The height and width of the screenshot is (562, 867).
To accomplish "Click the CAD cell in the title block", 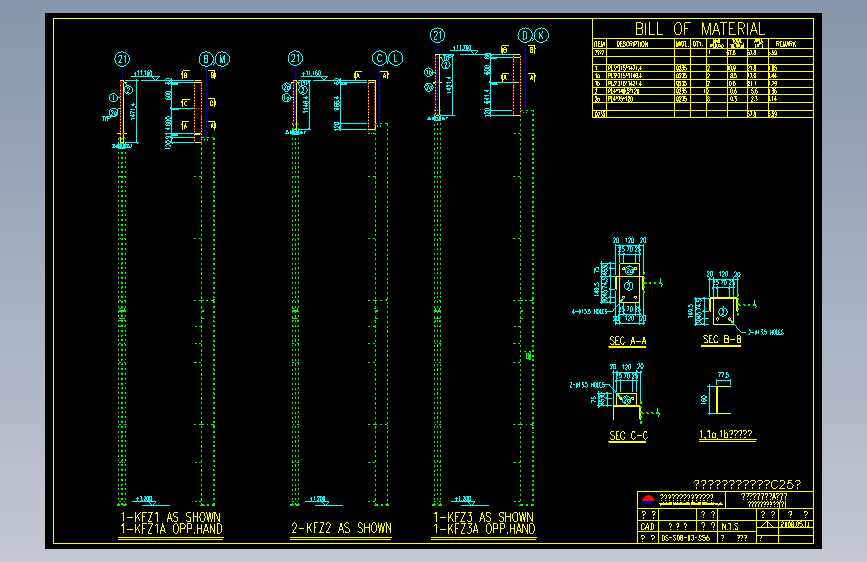I will pyautogui.click(x=647, y=526).
